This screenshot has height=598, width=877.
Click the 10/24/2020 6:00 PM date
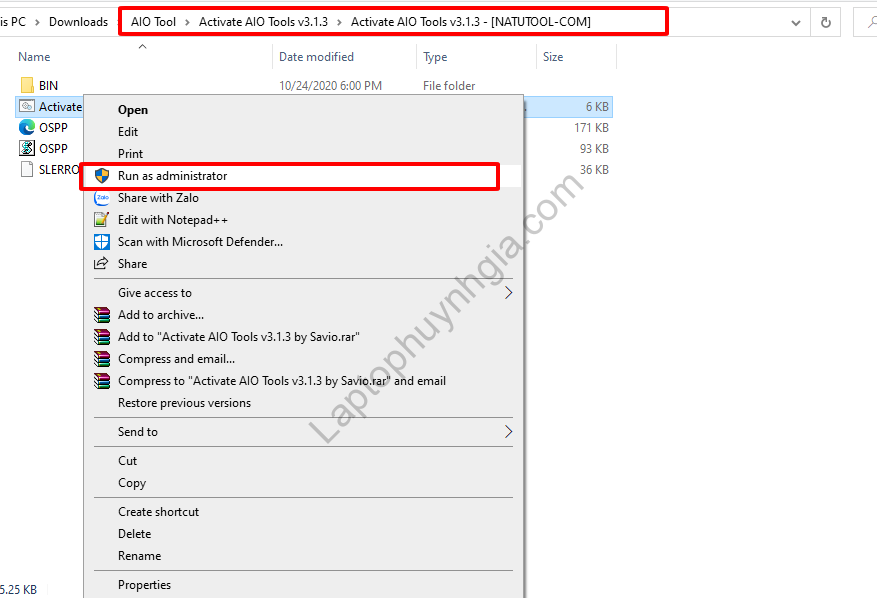point(331,86)
